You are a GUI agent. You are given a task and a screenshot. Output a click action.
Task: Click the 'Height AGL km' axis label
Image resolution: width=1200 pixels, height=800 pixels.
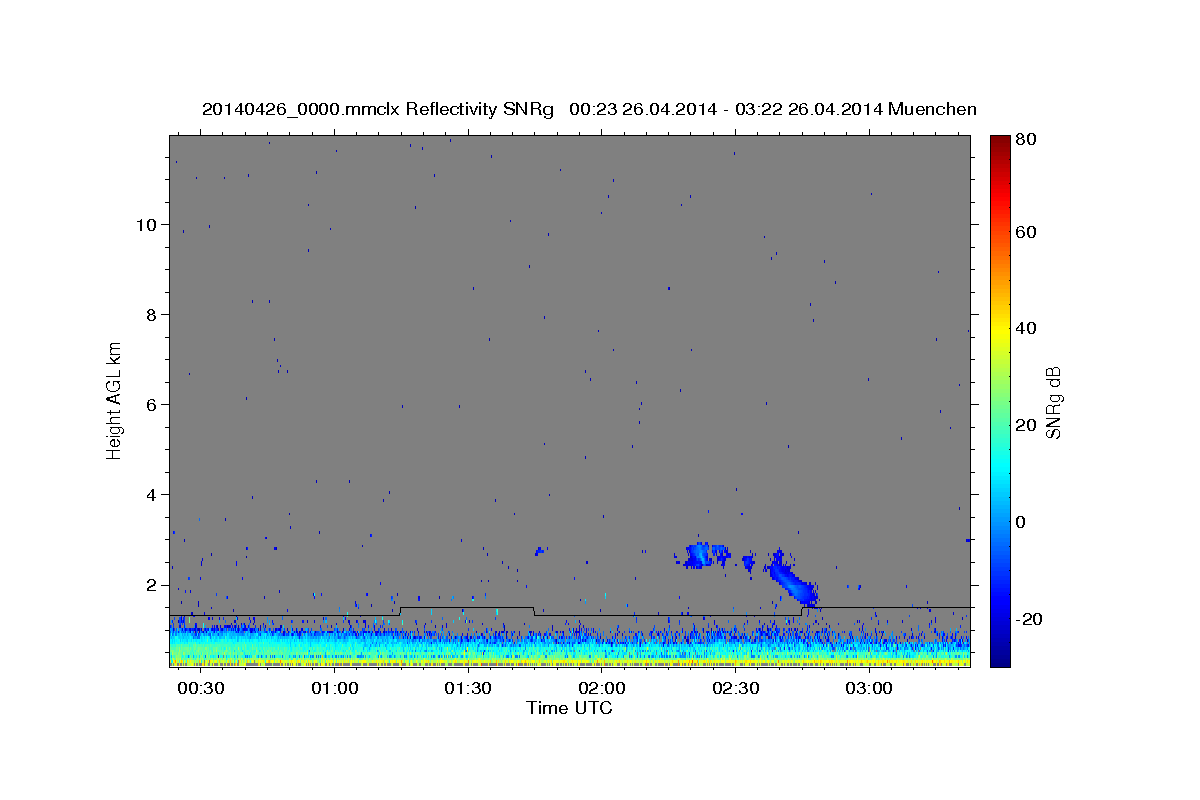click(115, 399)
